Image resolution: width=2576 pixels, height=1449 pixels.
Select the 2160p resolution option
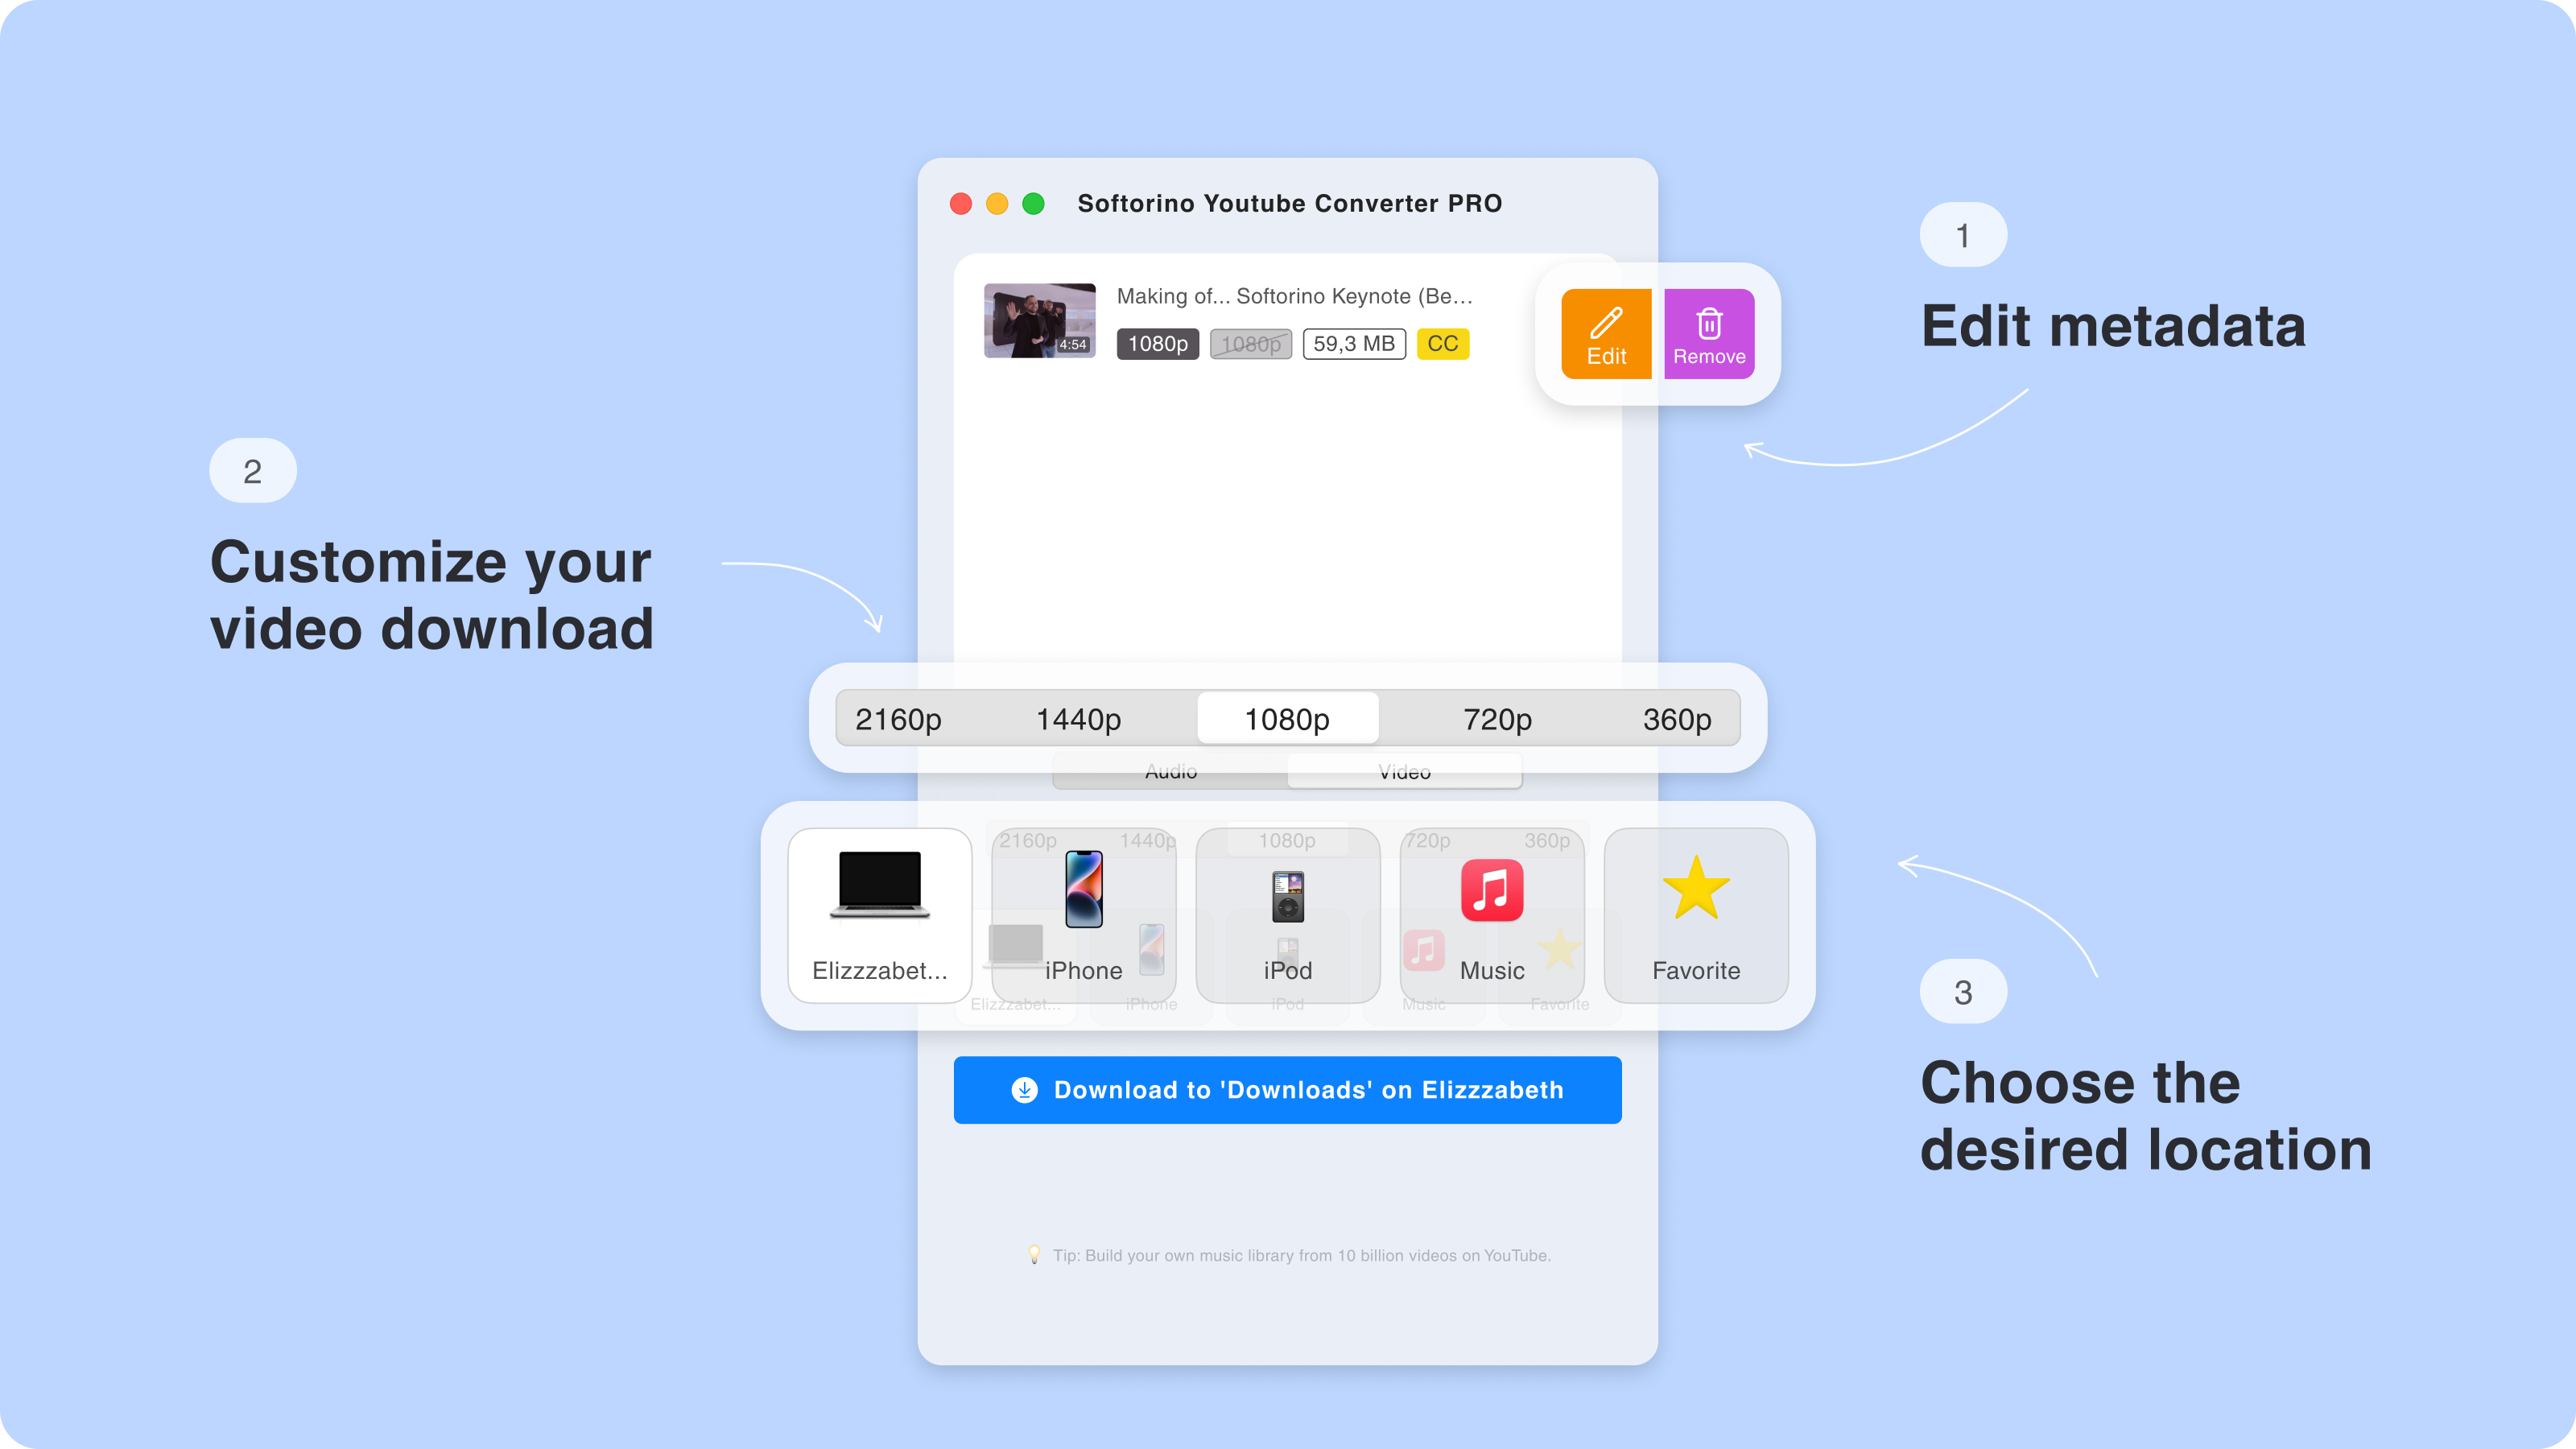[897, 718]
